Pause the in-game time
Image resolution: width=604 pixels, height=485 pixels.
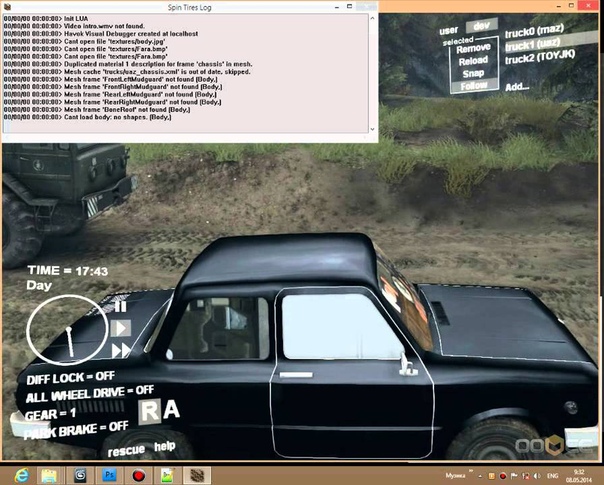pyautogui.click(x=120, y=307)
